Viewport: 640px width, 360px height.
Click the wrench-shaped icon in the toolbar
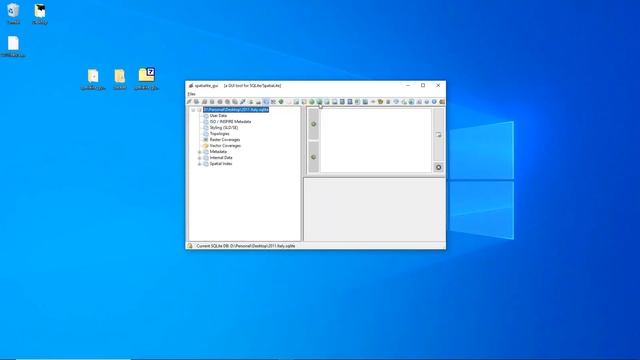tap(243, 102)
